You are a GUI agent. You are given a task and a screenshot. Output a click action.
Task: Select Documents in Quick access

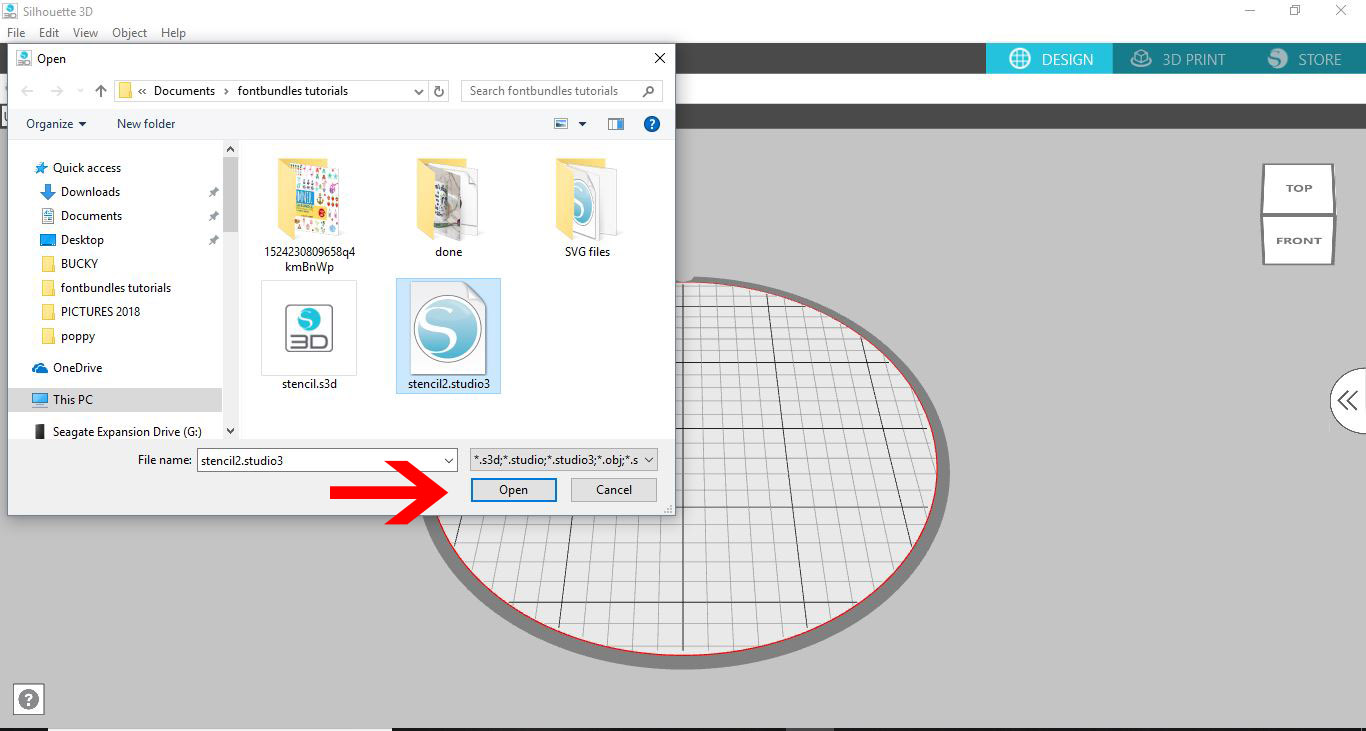[x=91, y=216]
